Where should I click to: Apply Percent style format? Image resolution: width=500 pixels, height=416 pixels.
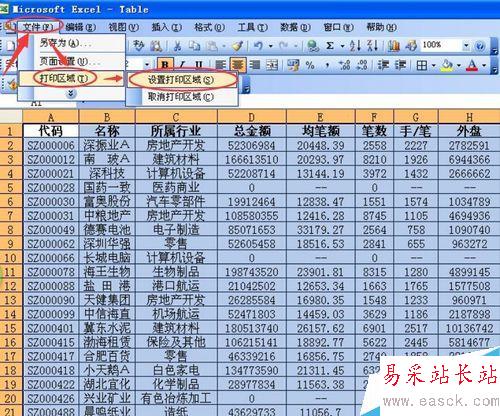point(310,65)
